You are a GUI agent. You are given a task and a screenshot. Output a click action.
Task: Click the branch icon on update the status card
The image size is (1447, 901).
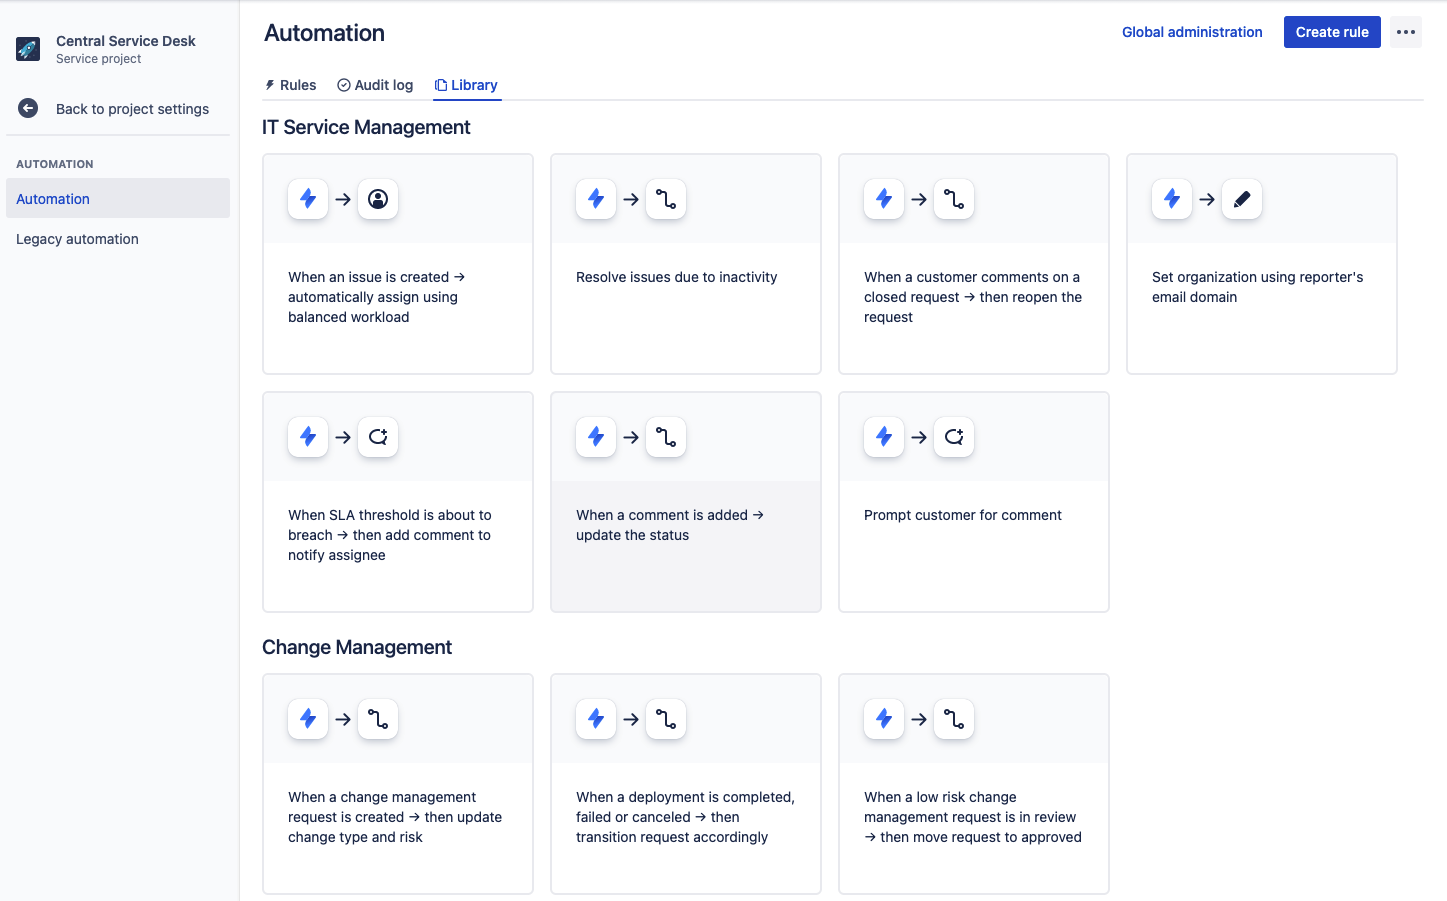[x=666, y=437]
